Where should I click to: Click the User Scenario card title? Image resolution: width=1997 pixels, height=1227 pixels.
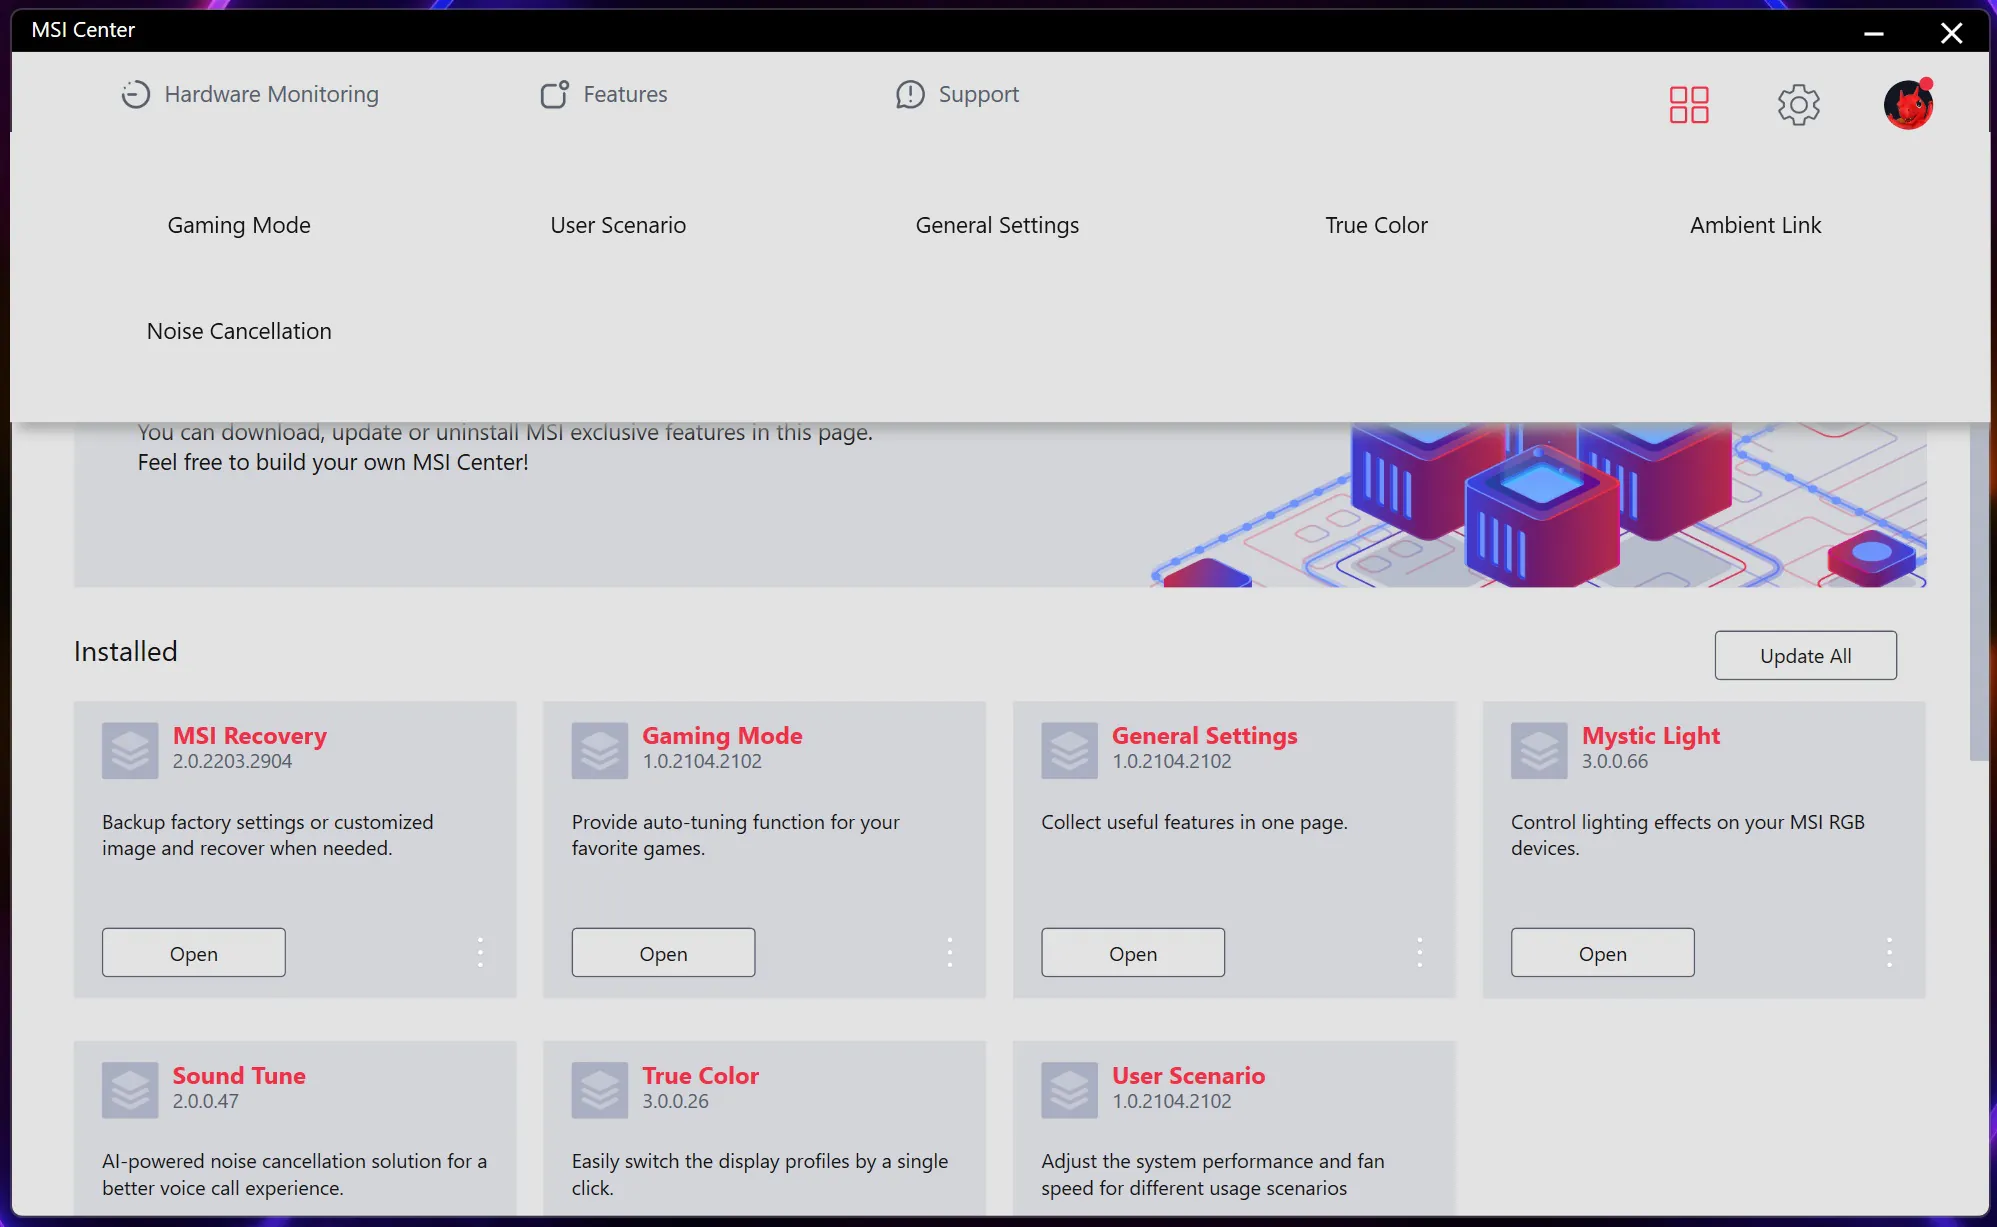1188,1075
